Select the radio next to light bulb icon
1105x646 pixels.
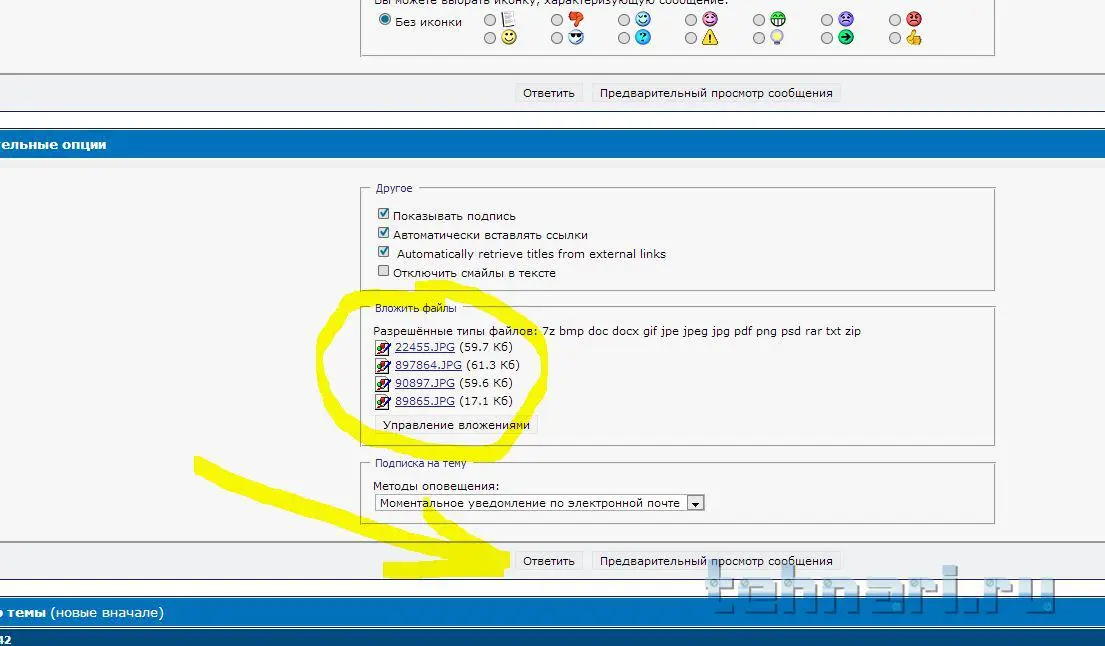tap(758, 38)
